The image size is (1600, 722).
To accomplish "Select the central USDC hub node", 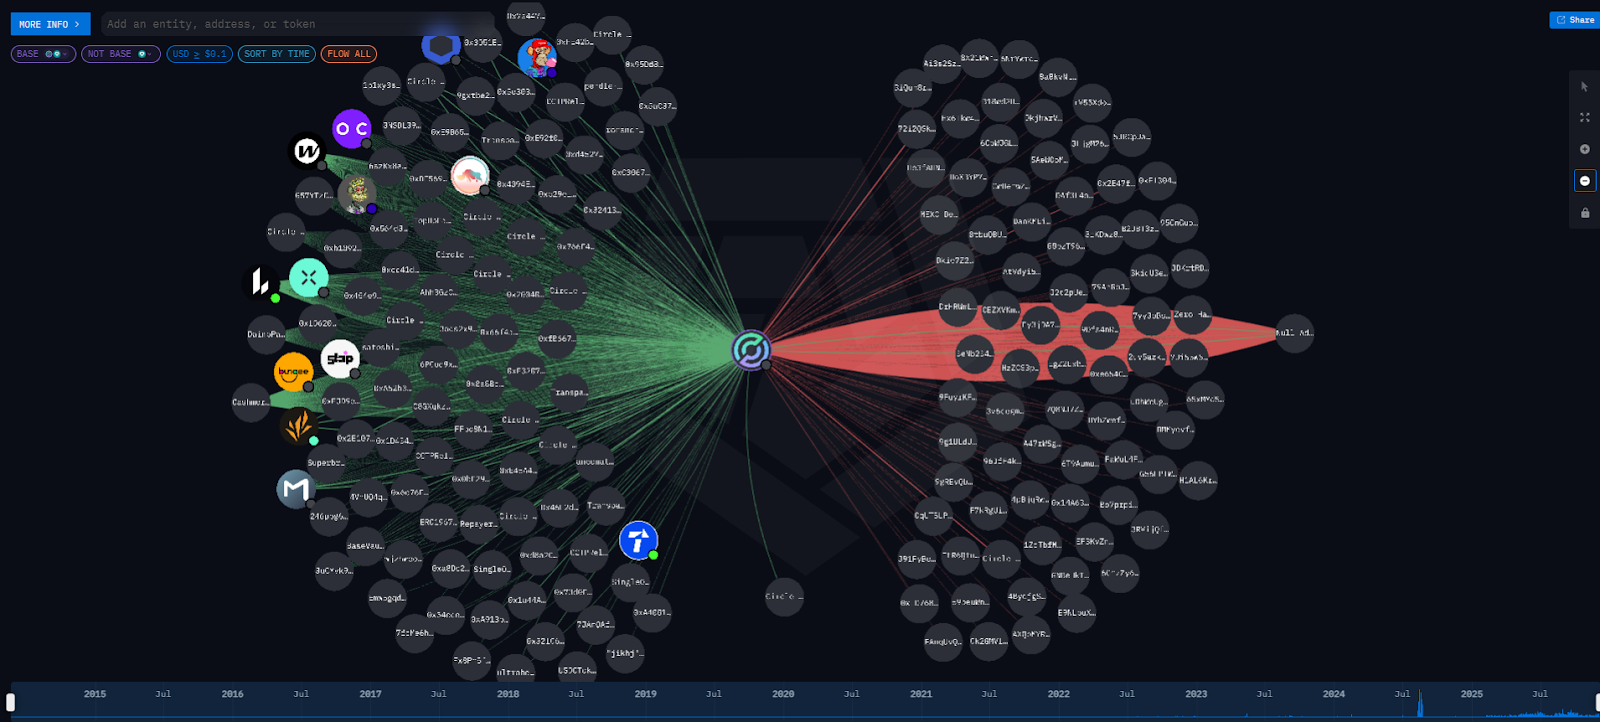I will pyautogui.click(x=751, y=350).
